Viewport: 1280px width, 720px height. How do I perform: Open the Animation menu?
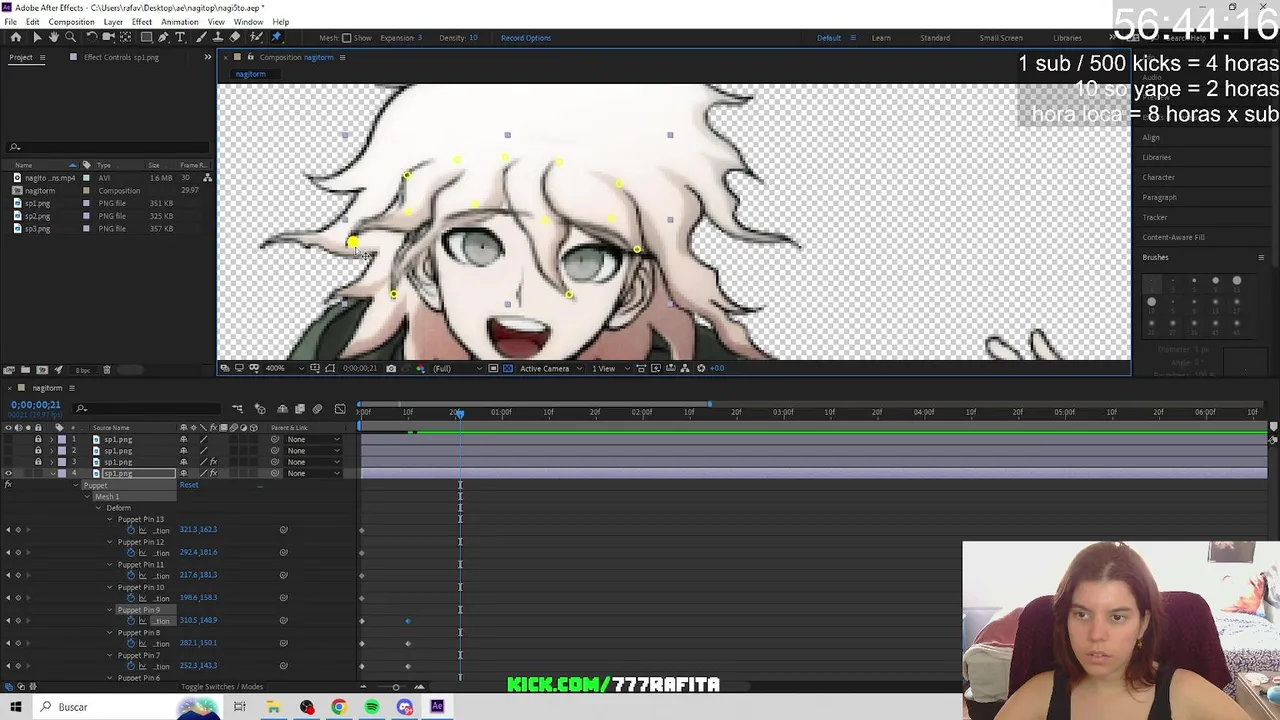179,22
